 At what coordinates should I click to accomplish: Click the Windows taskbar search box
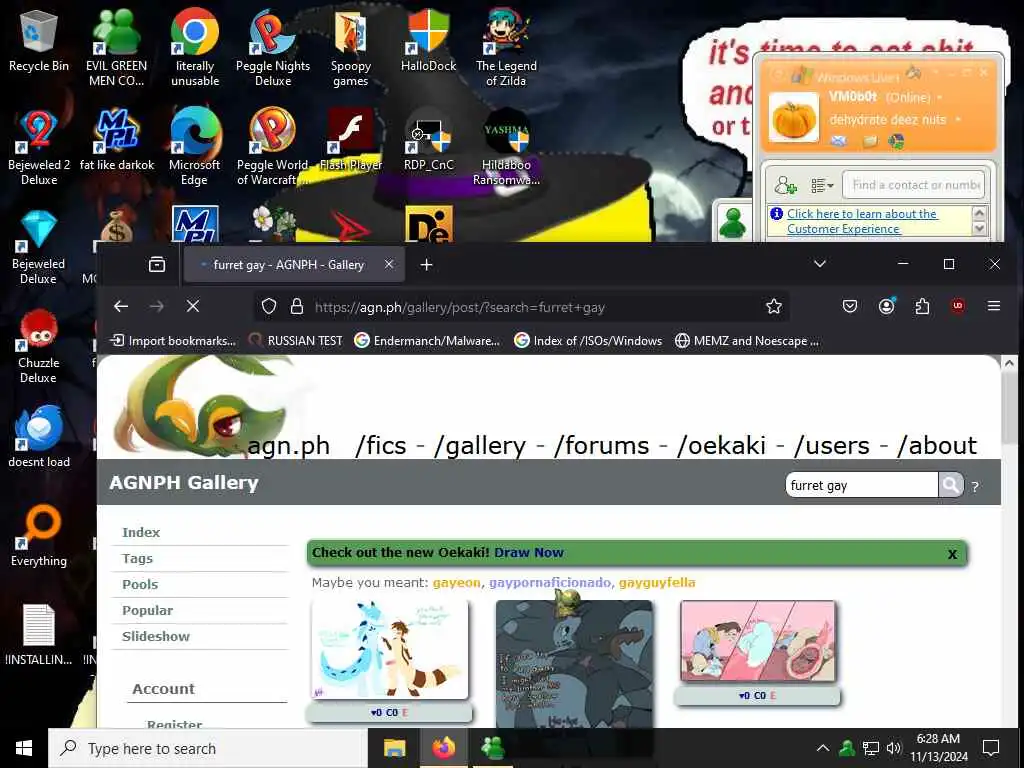(208, 748)
